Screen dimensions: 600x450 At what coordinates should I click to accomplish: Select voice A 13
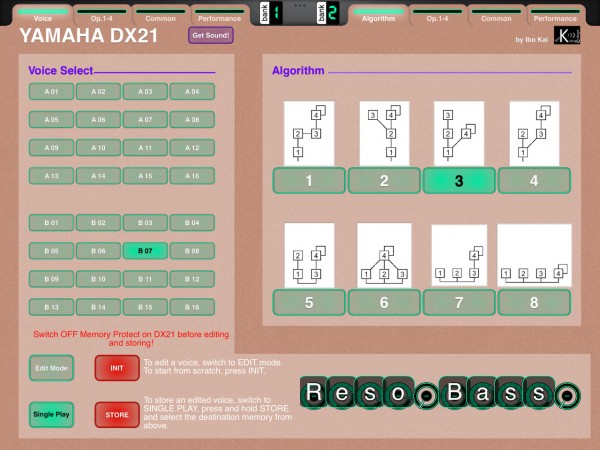coord(51,176)
